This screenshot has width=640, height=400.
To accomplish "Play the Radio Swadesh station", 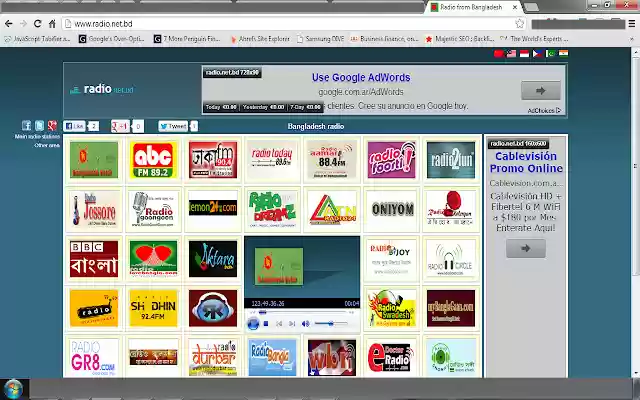I will tap(391, 309).
